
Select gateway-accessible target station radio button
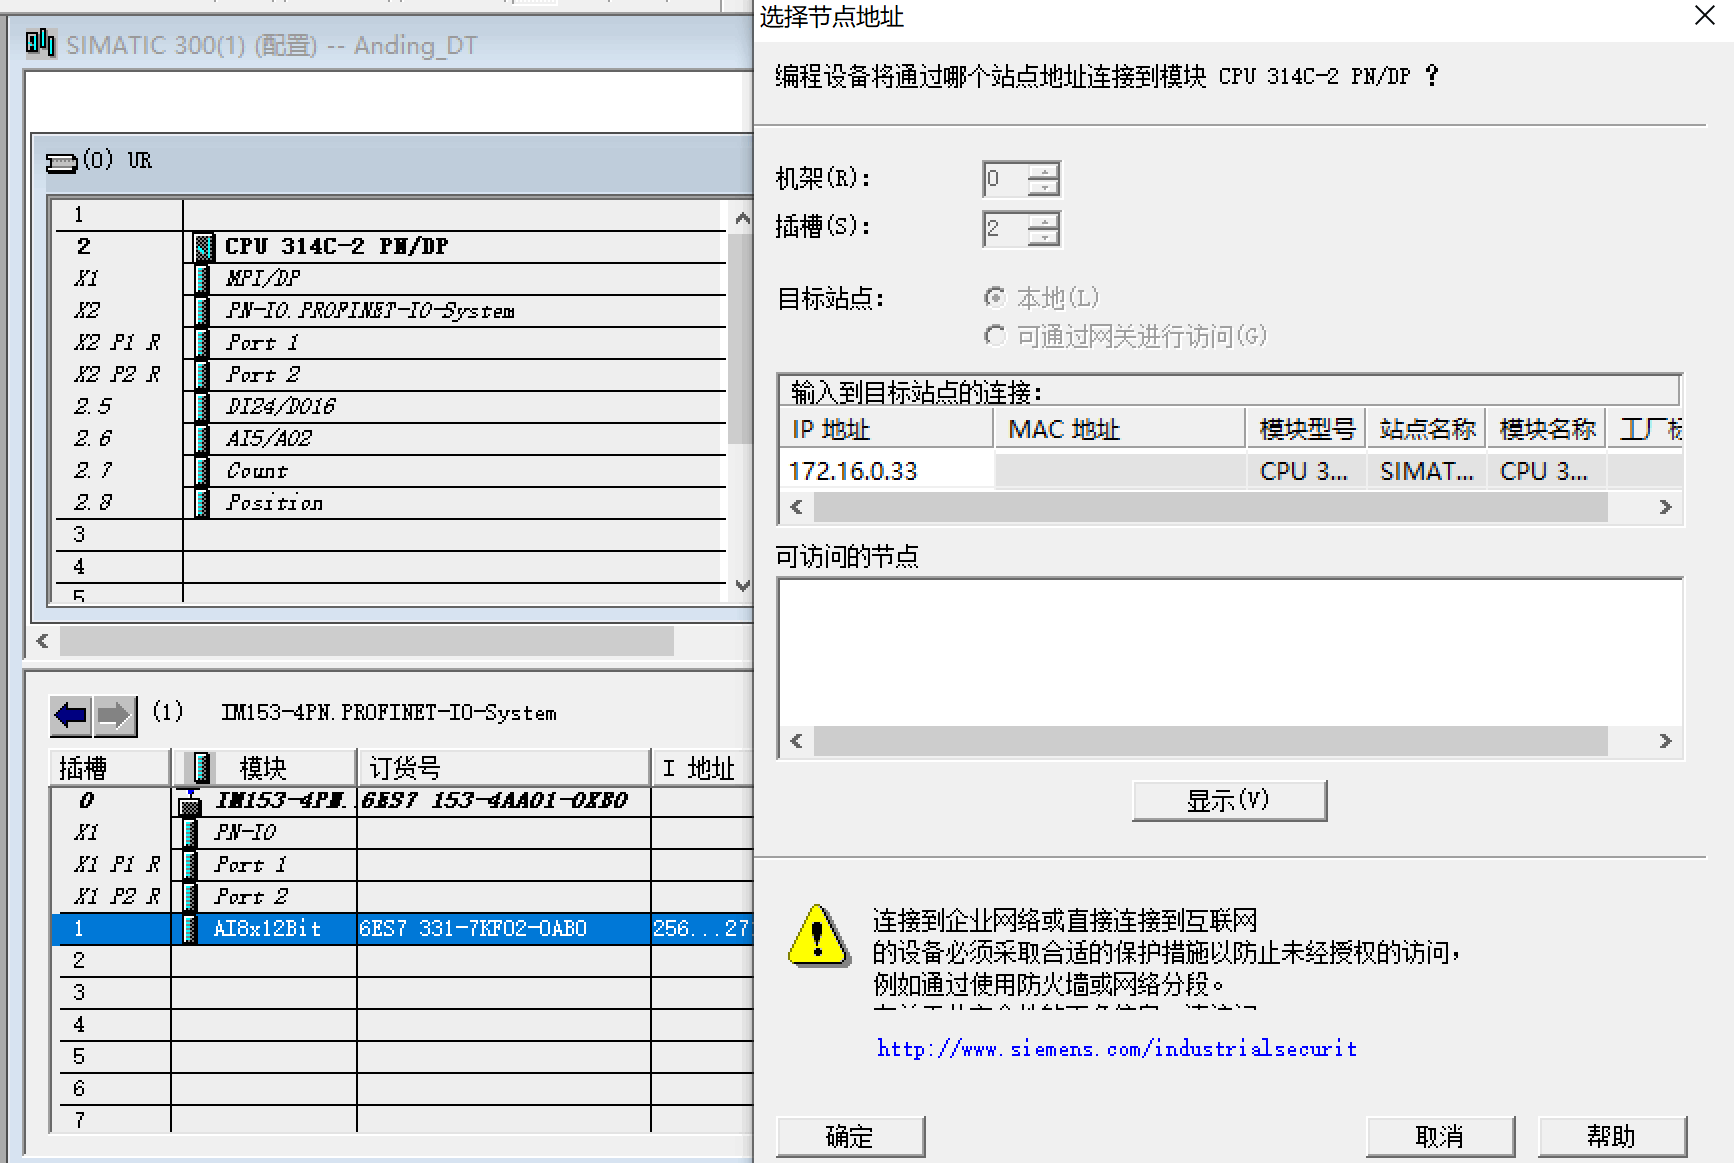click(x=995, y=335)
